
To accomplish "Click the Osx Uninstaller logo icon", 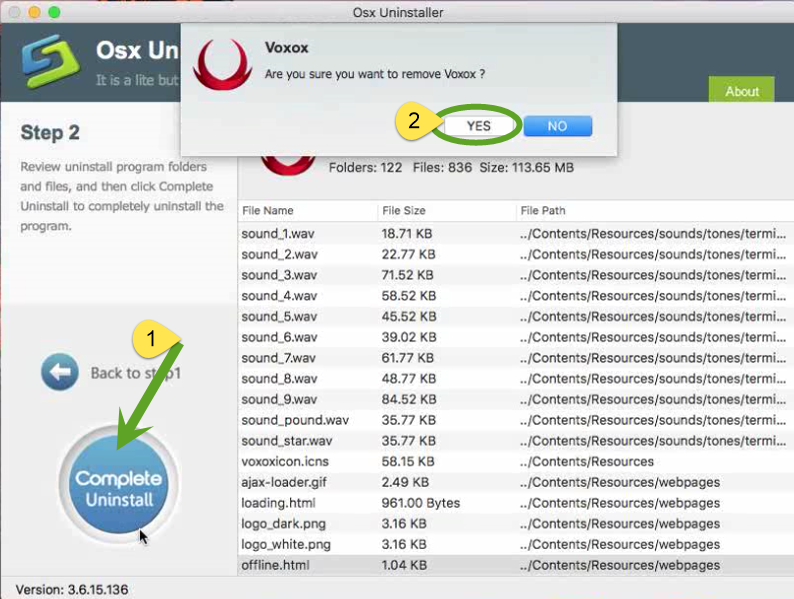I will 51,61.
